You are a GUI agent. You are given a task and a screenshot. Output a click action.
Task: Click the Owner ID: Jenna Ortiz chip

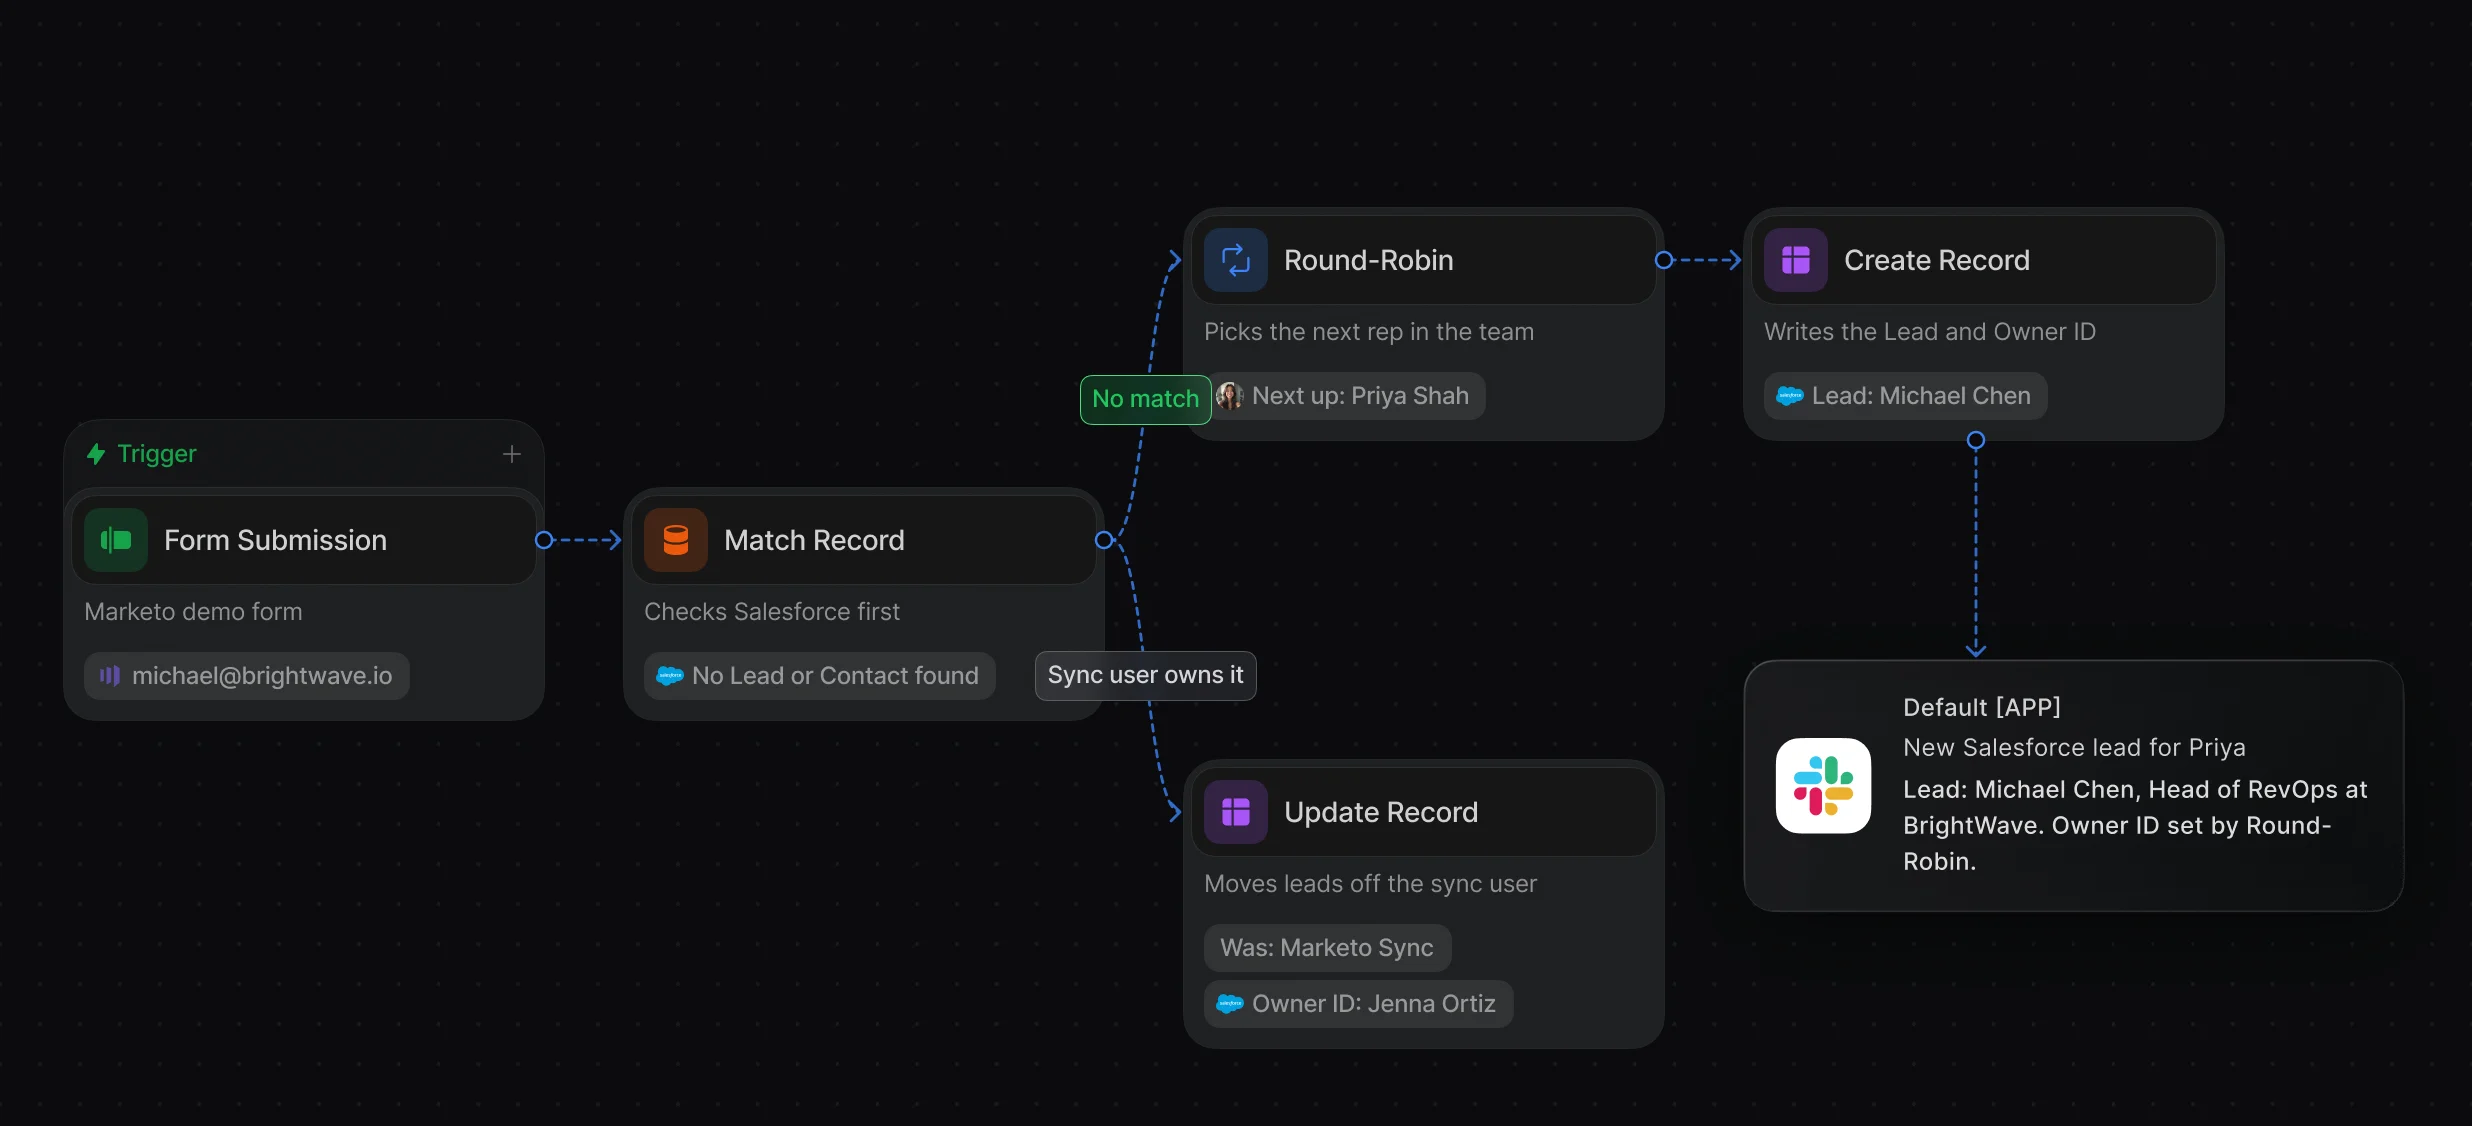pos(1359,1004)
